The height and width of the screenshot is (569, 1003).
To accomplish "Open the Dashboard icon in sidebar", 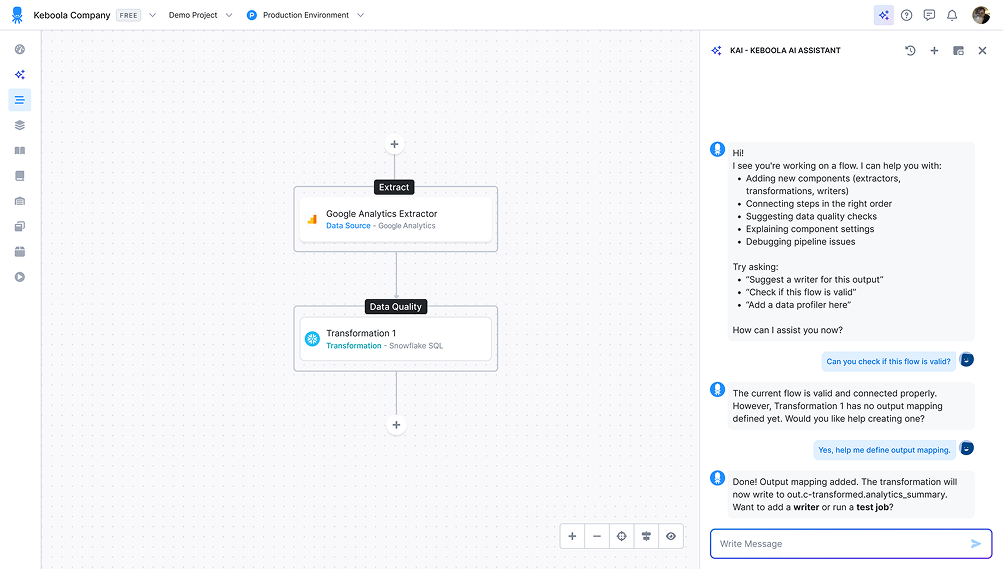I will [x=20, y=49].
